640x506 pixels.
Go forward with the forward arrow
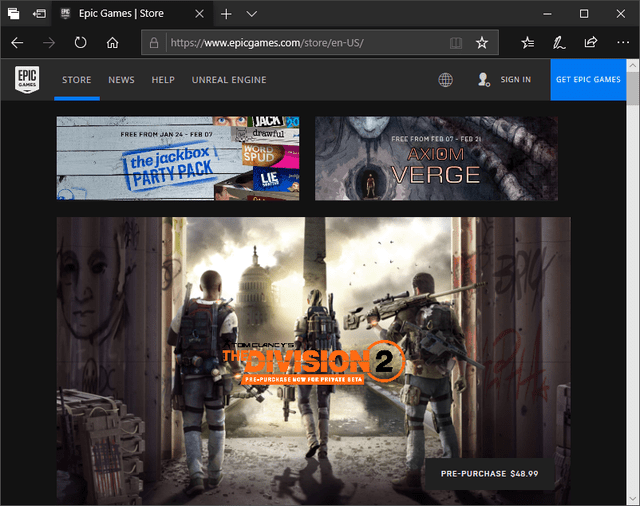click(49, 42)
